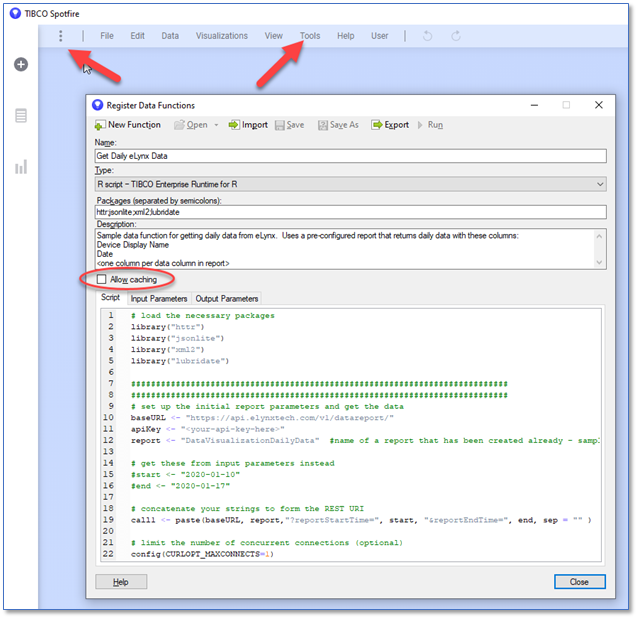Click the Description scrollbar up arrow
This screenshot has height=619, width=638.
click(x=599, y=236)
